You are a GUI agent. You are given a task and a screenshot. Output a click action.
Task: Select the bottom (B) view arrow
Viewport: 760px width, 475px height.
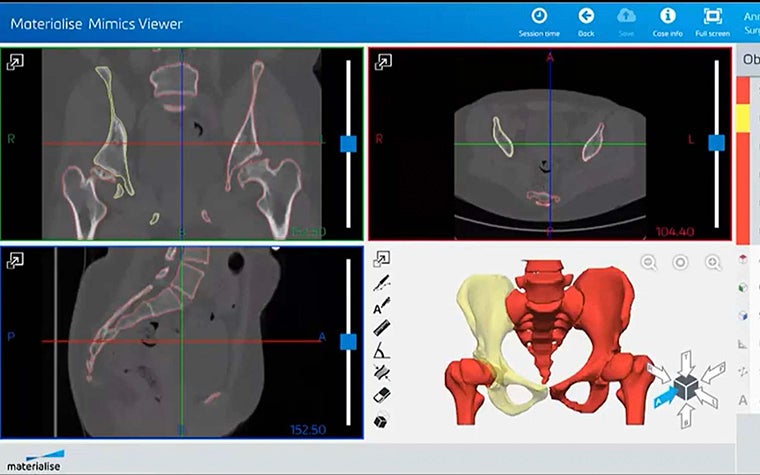pos(686,416)
